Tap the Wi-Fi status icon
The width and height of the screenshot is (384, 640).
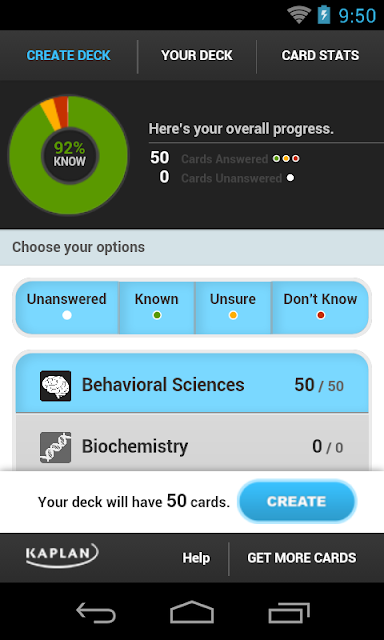pyautogui.click(x=299, y=15)
